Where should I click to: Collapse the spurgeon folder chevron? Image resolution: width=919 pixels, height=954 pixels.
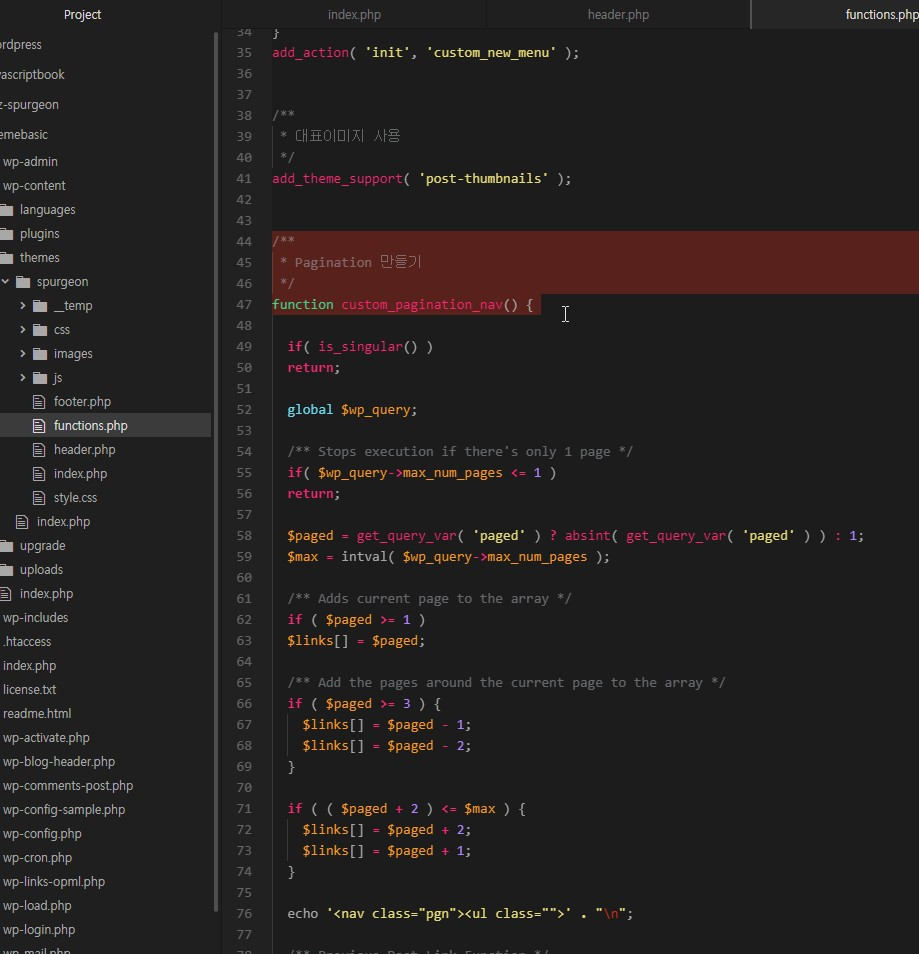point(5,282)
